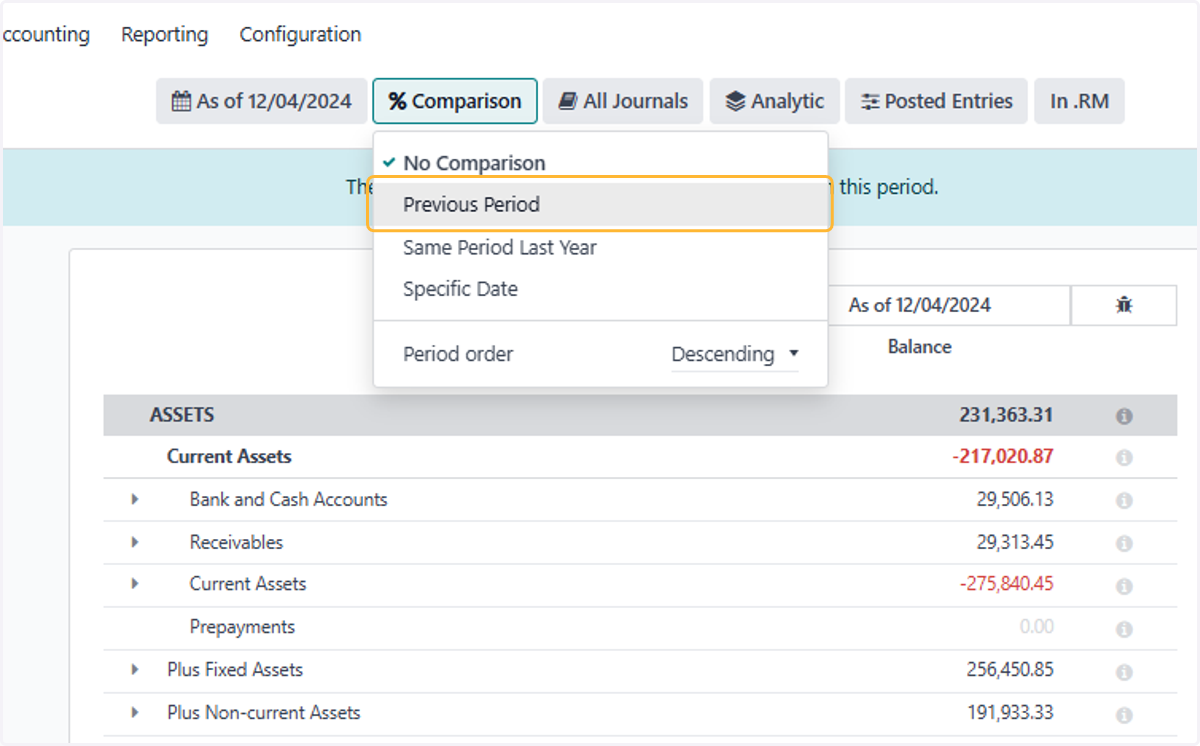Click the amount 191,933.33

tap(1010, 712)
